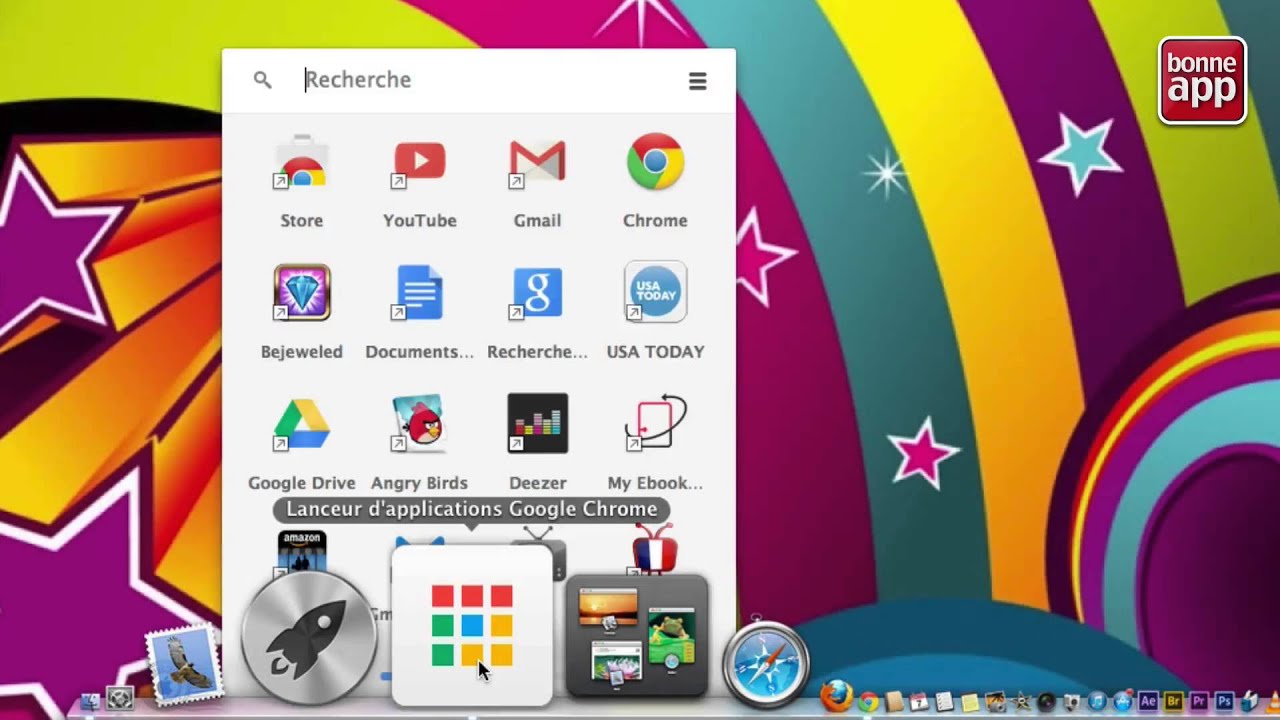This screenshot has height=720, width=1280.
Task: Click the USA TODAY label text
Action: point(655,351)
